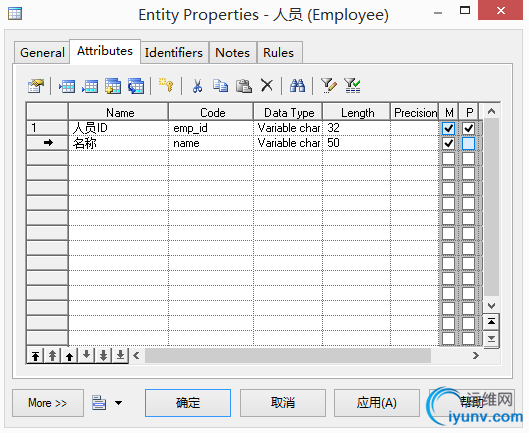Click Add Data Items icon
The image size is (529, 433).
click(x=113, y=86)
